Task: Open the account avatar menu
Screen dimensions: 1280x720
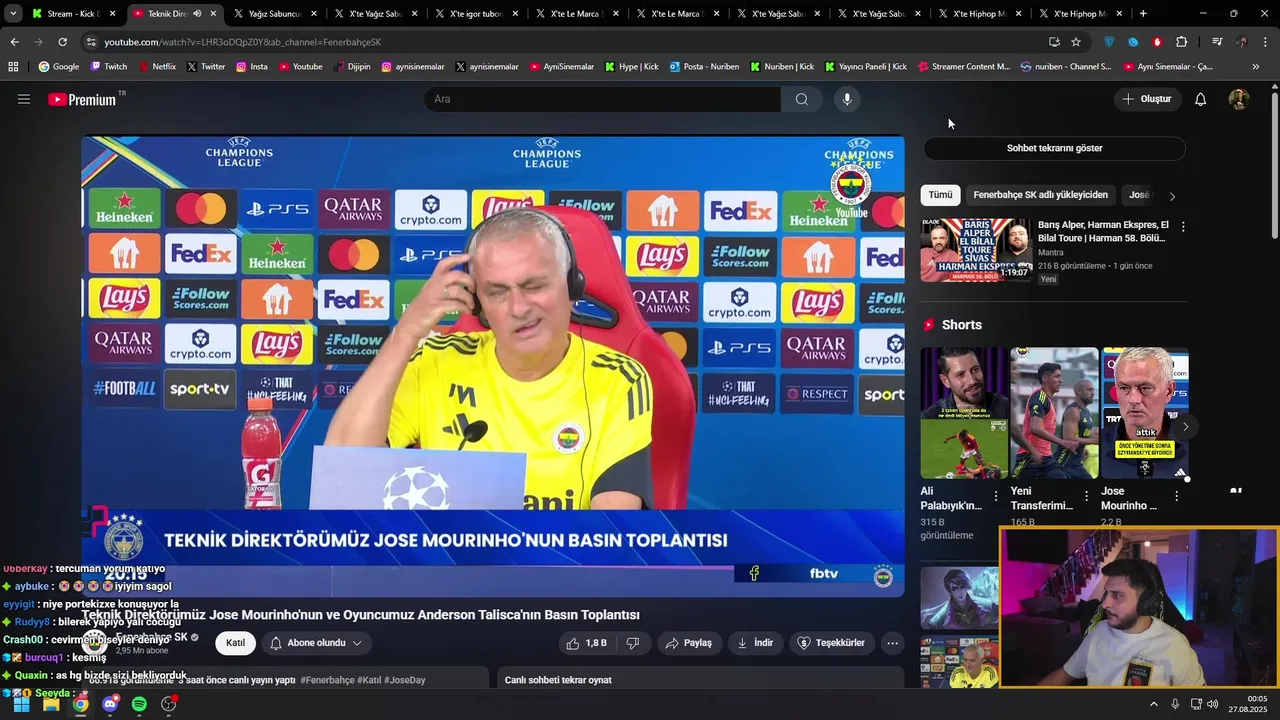Action: pyautogui.click(x=1238, y=99)
